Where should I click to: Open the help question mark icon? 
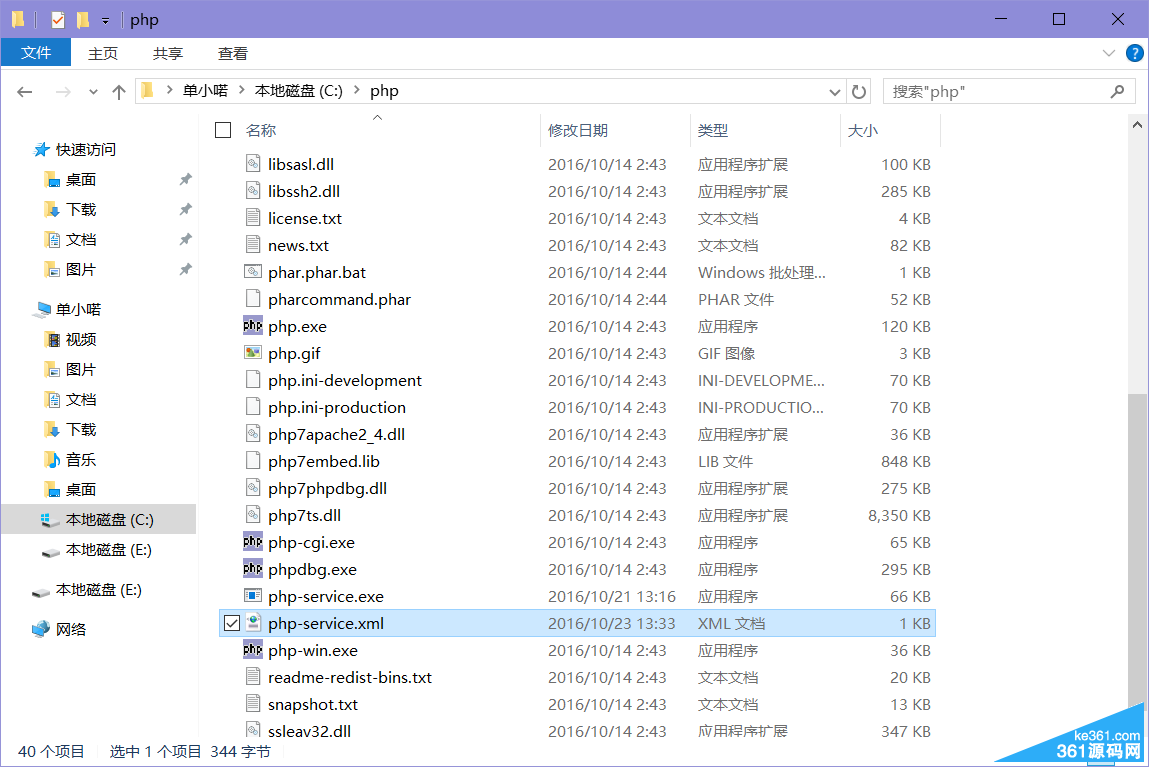(1134, 53)
